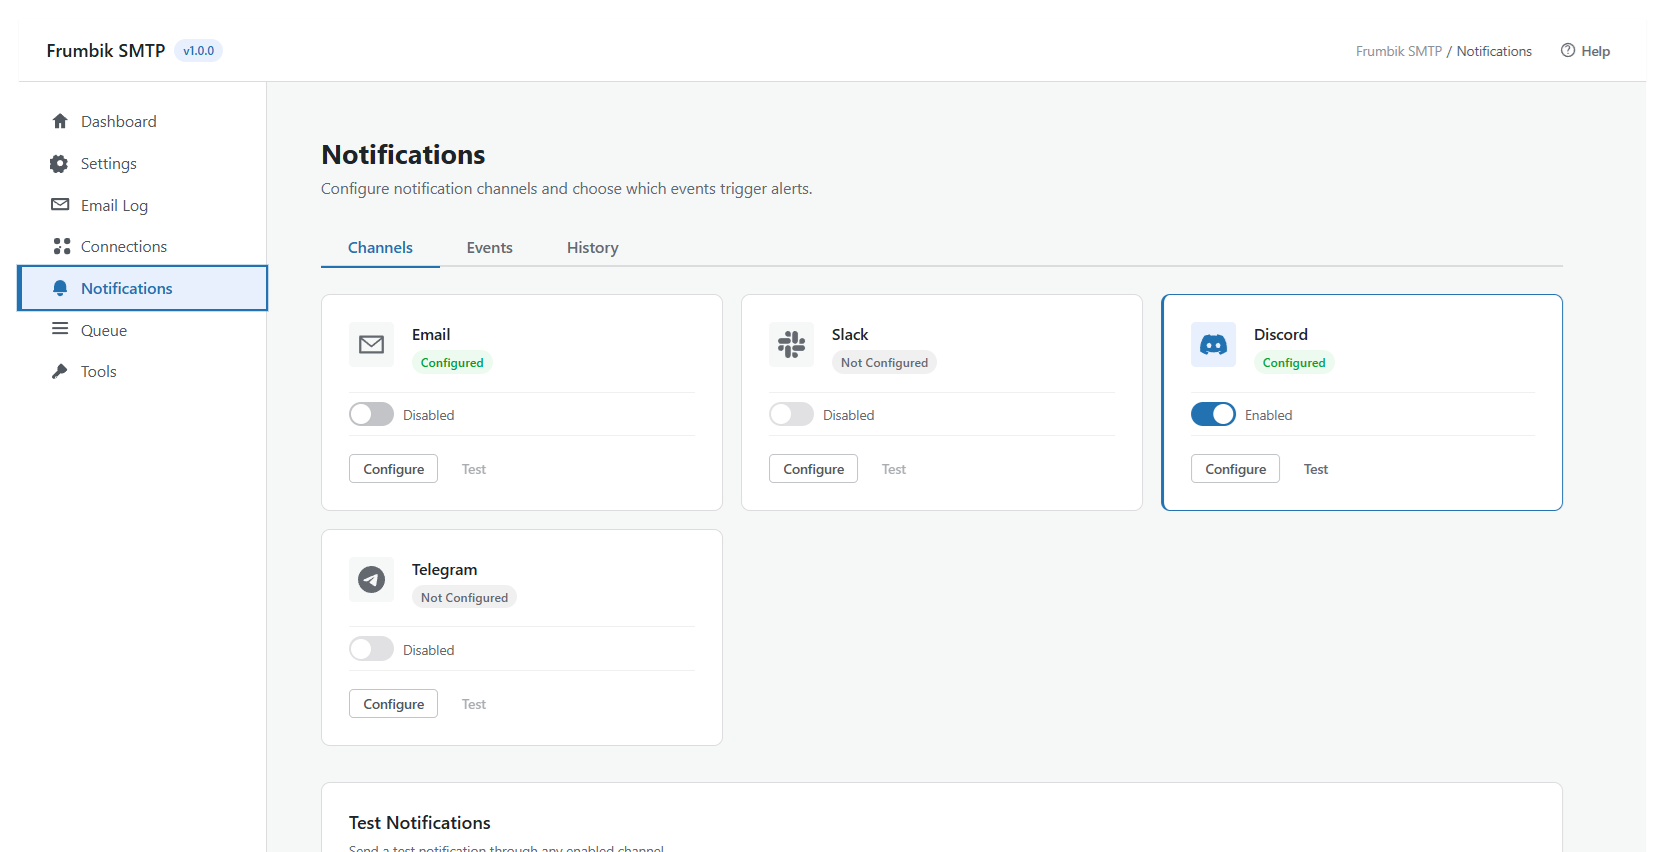Enable the Telegram channel toggle
This screenshot has height=852, width=1667.
click(x=371, y=649)
